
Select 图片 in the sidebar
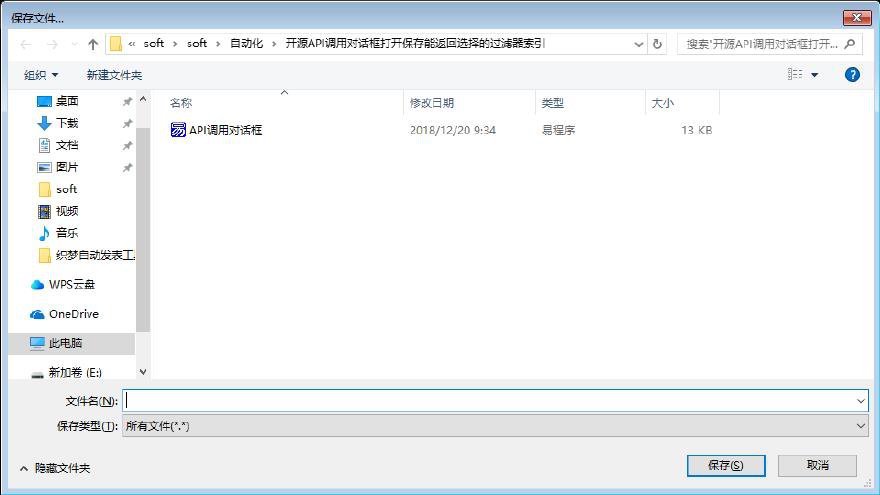pyautogui.click(x=67, y=167)
